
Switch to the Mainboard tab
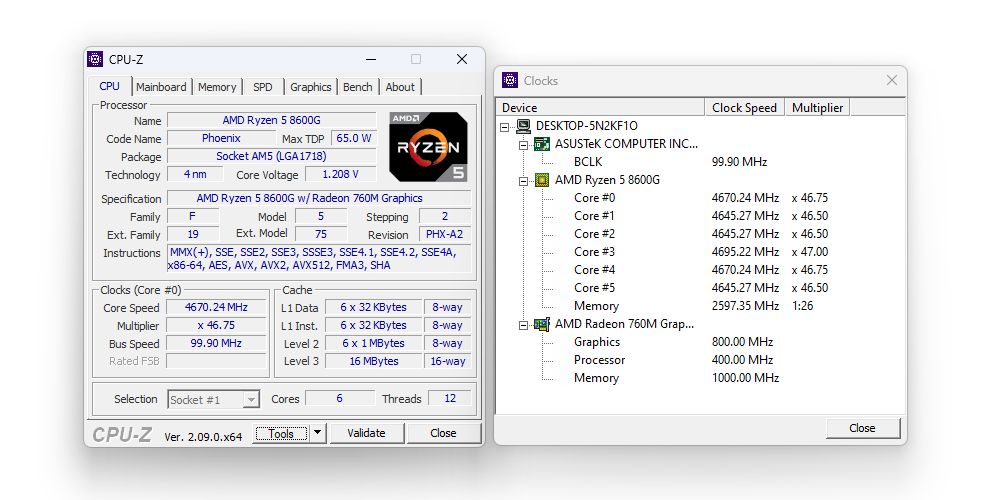[x=161, y=87]
